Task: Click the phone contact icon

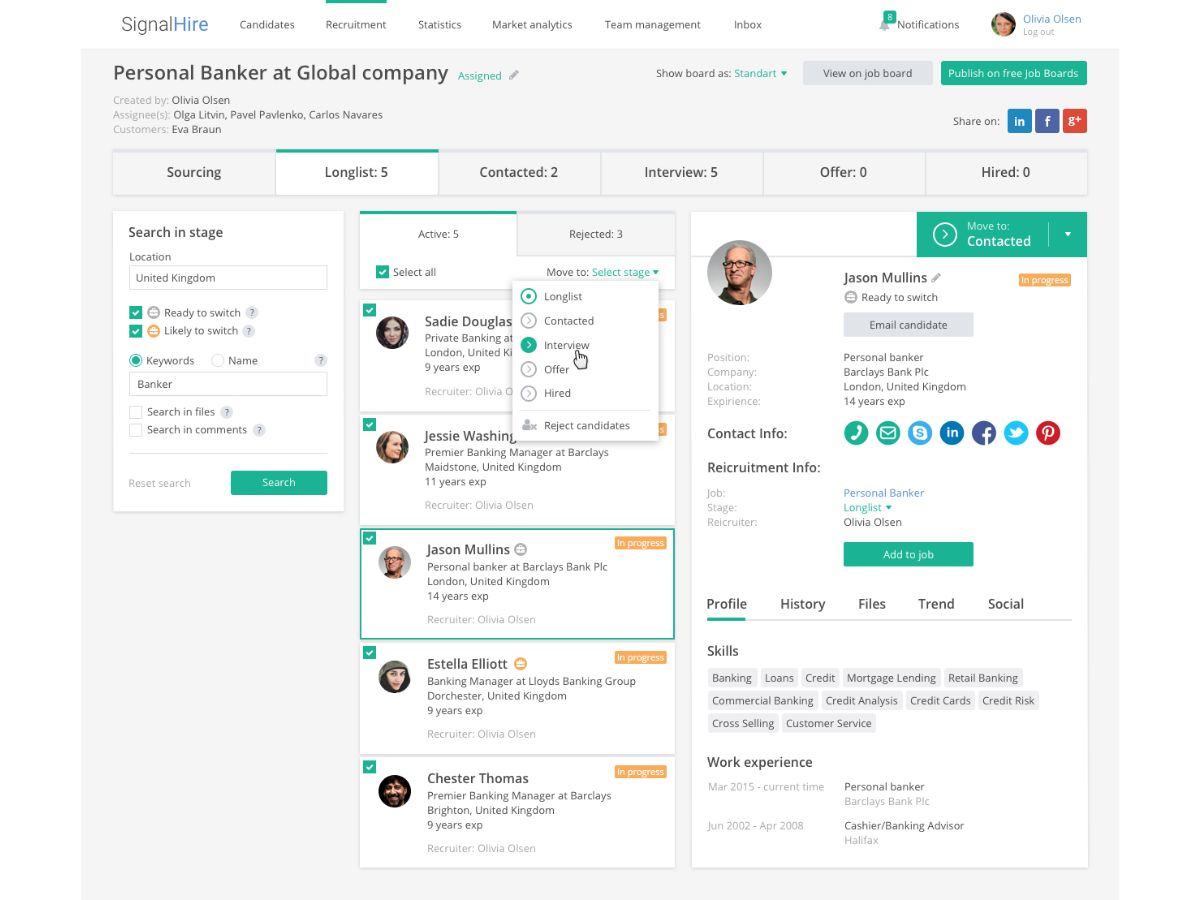Action: pyautogui.click(x=856, y=433)
